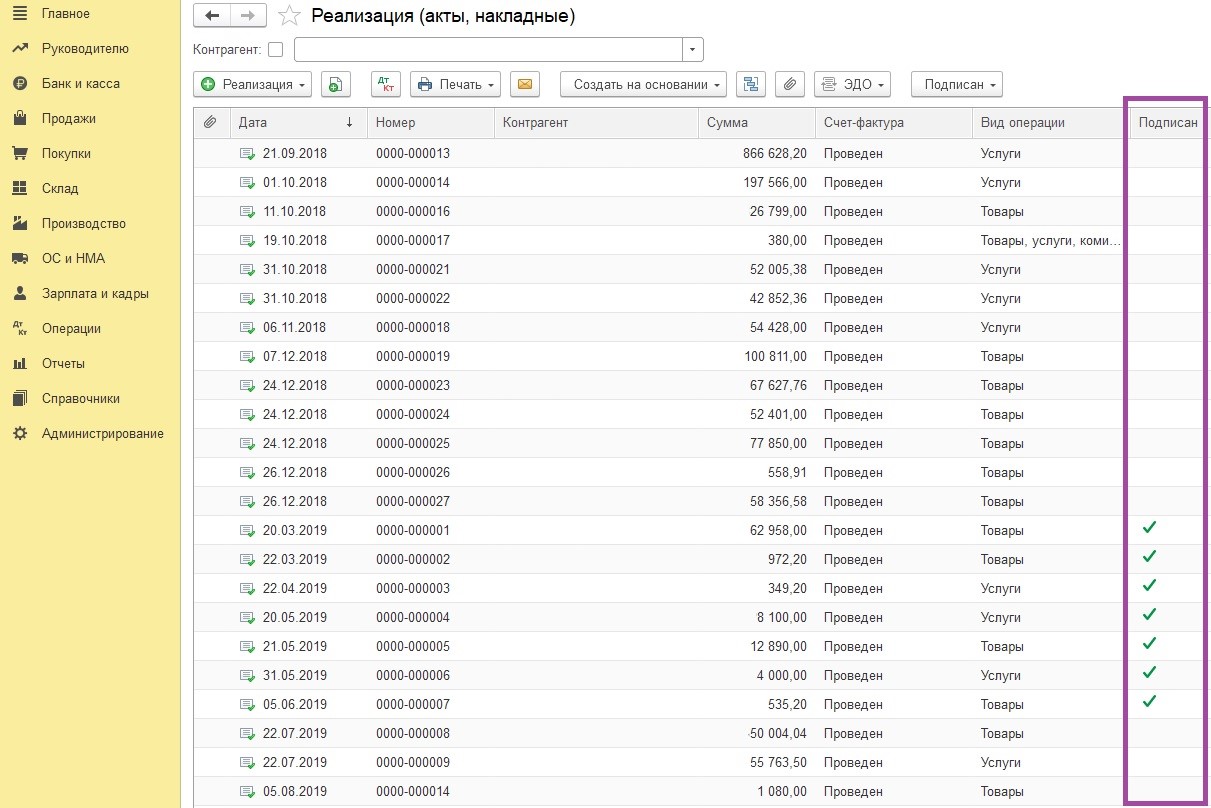Click document icon in row 05.08.2019

click(247, 792)
